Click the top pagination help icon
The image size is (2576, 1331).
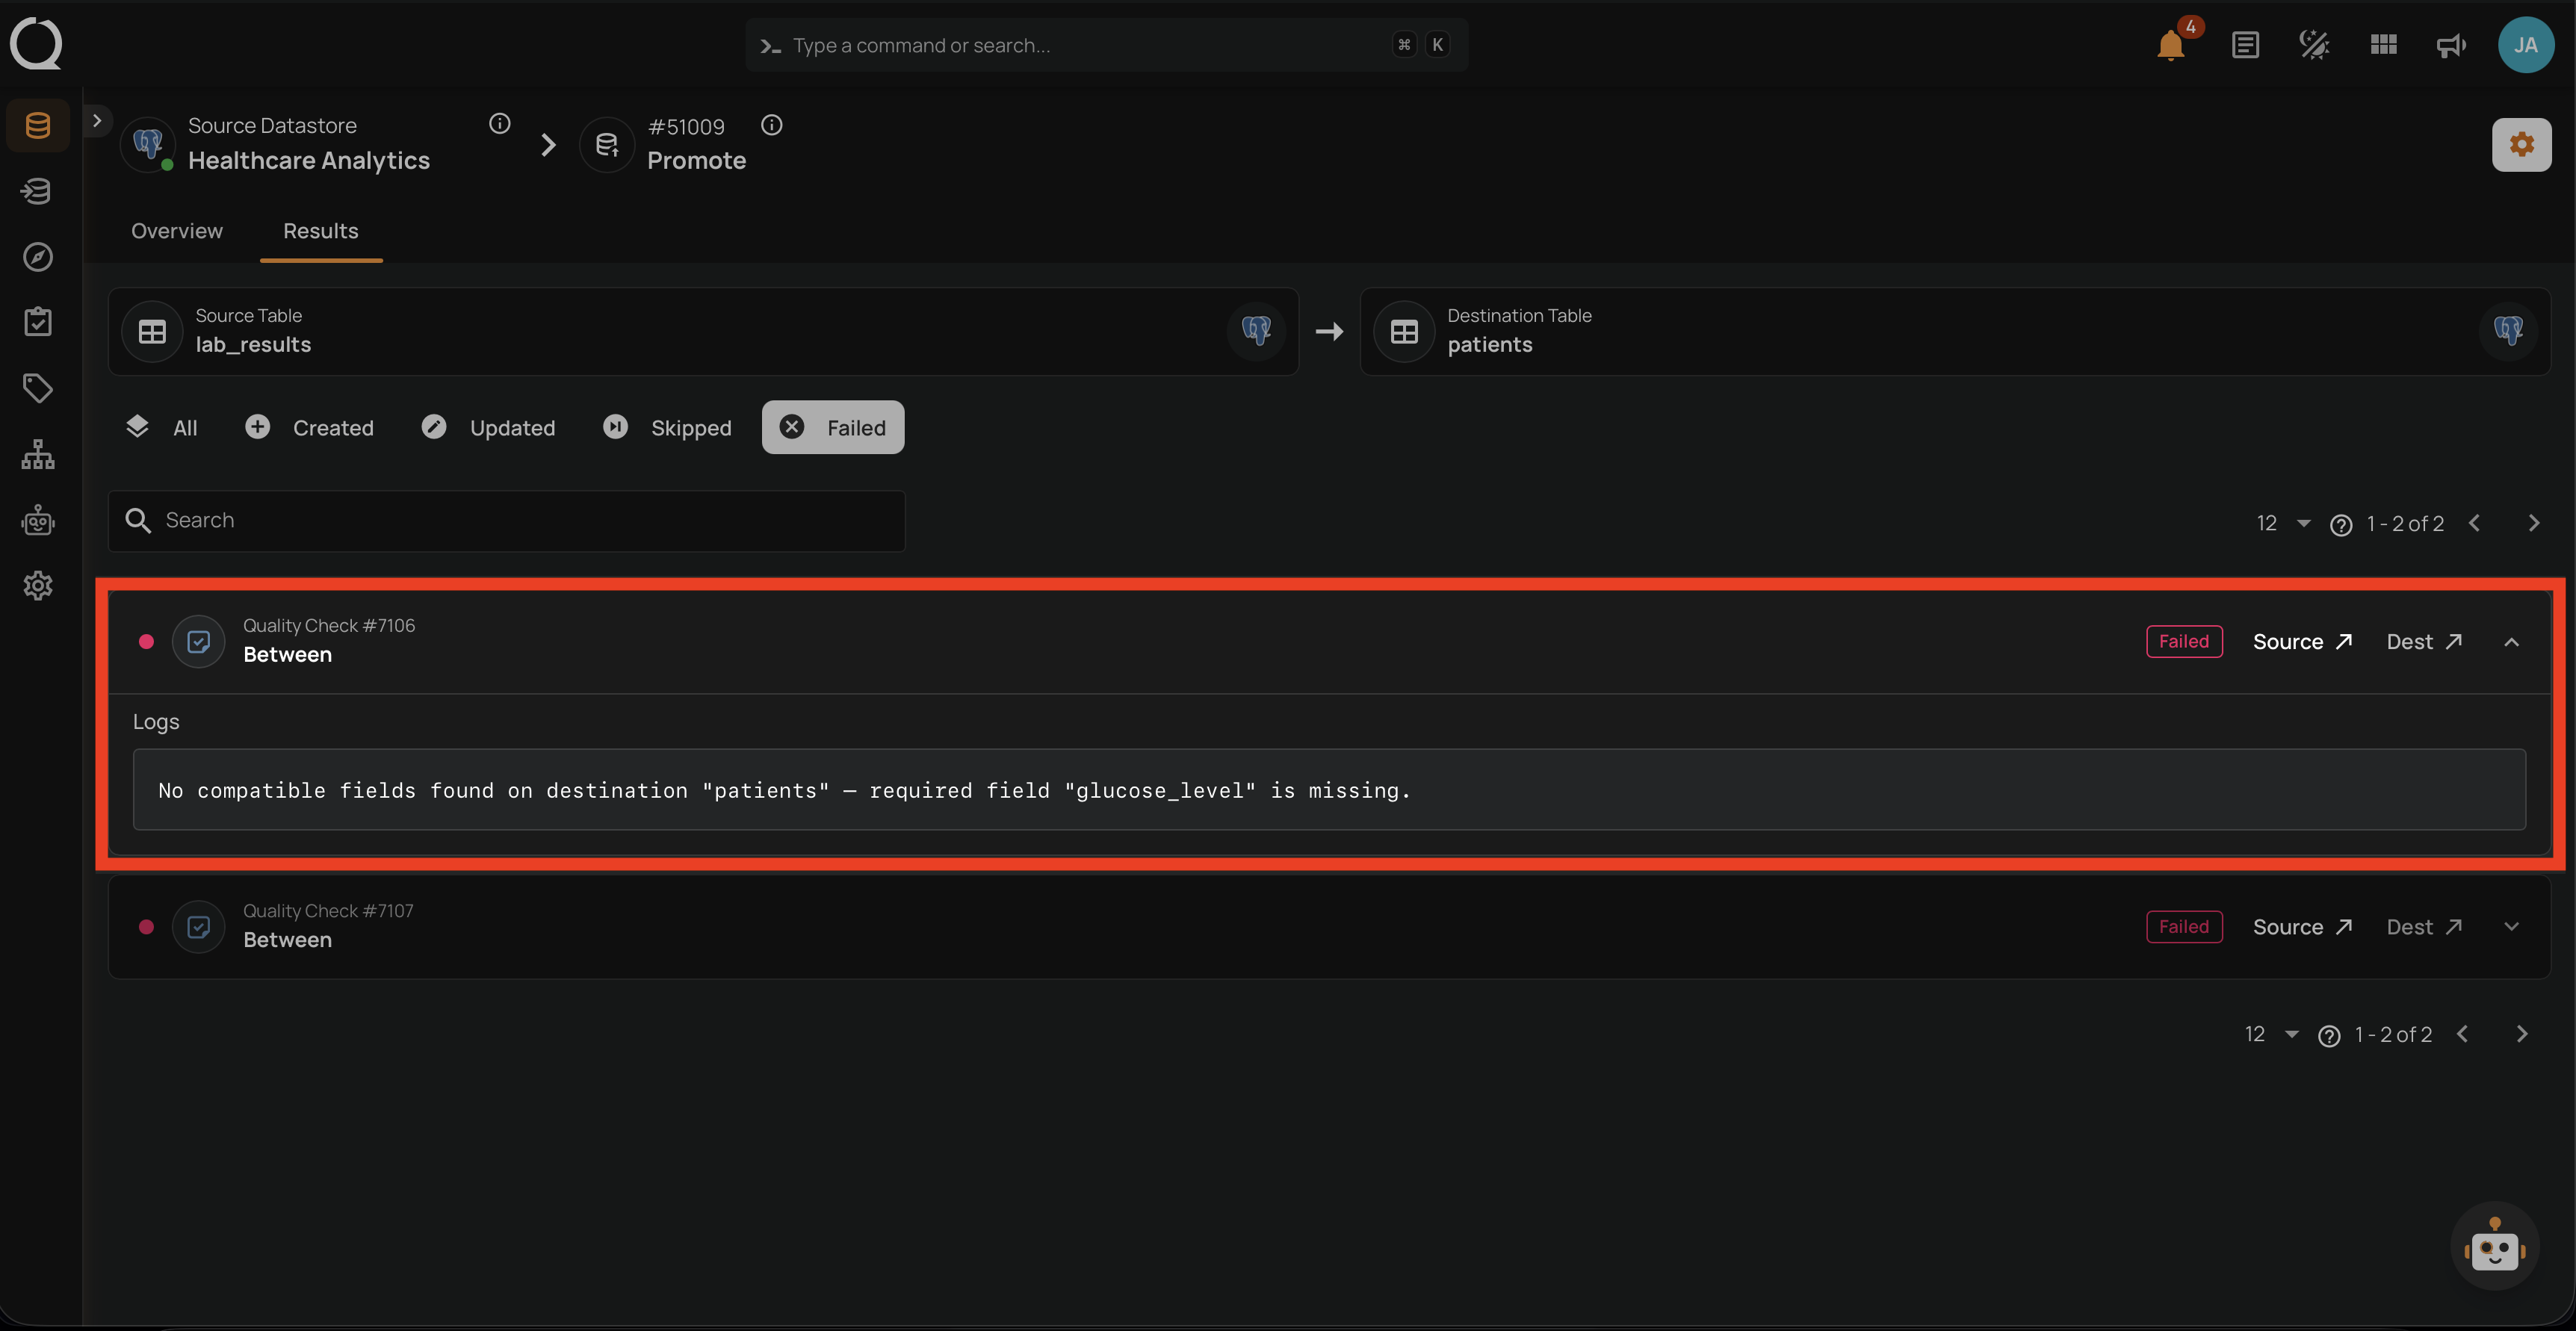coord(2341,525)
